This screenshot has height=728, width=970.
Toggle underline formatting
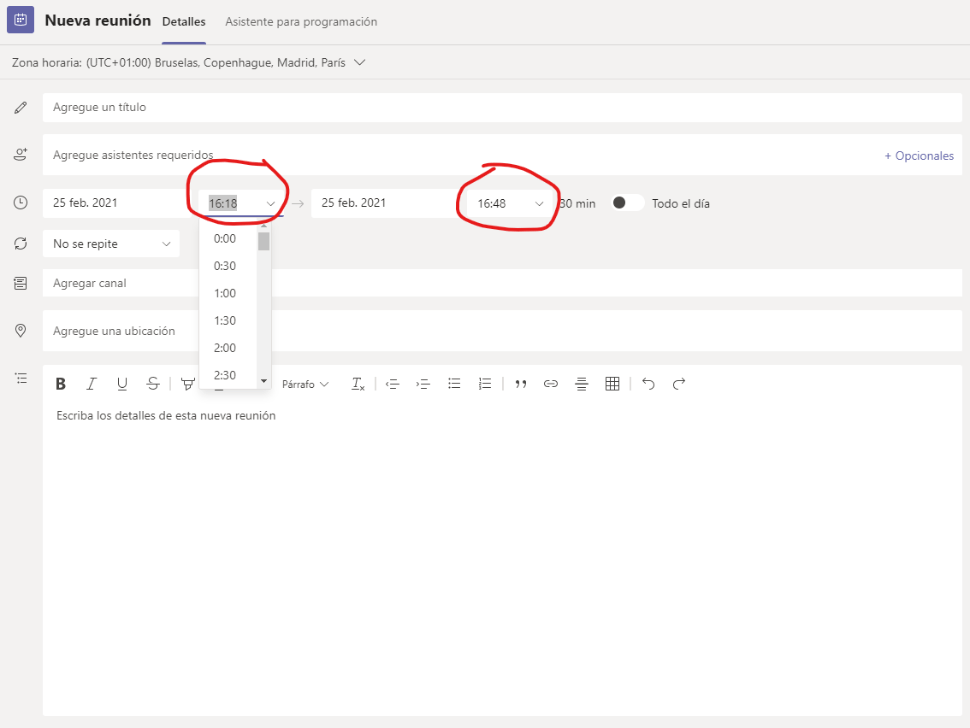coord(122,384)
